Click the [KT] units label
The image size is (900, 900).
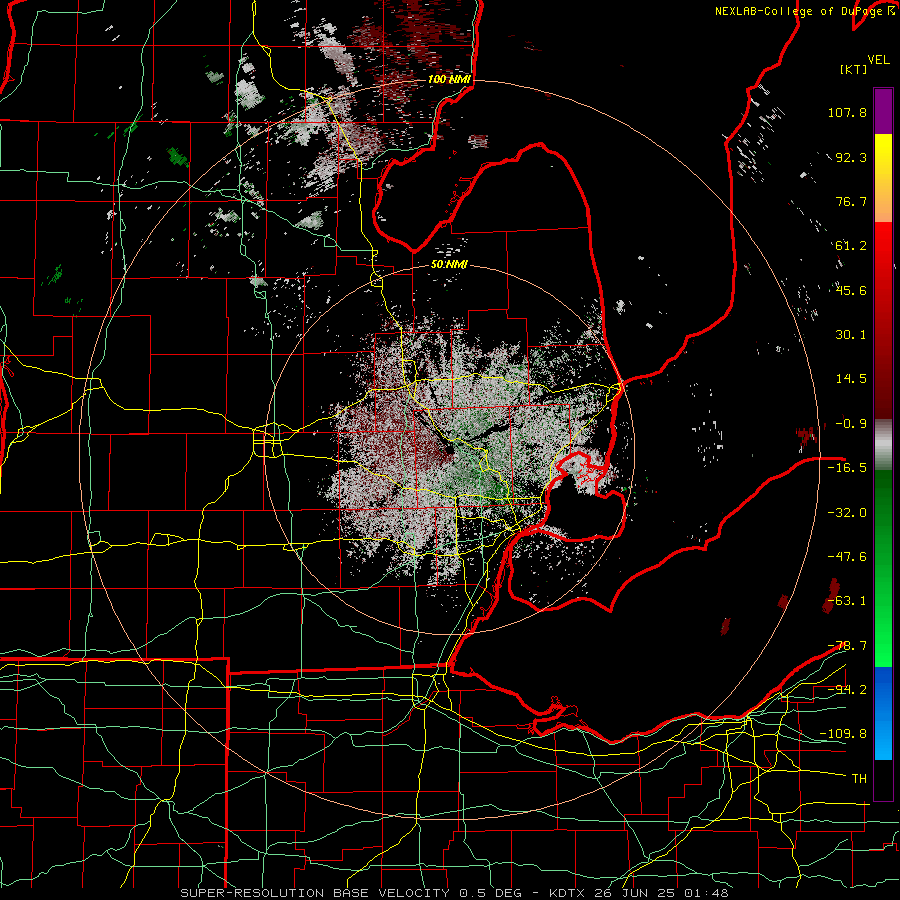(x=853, y=69)
